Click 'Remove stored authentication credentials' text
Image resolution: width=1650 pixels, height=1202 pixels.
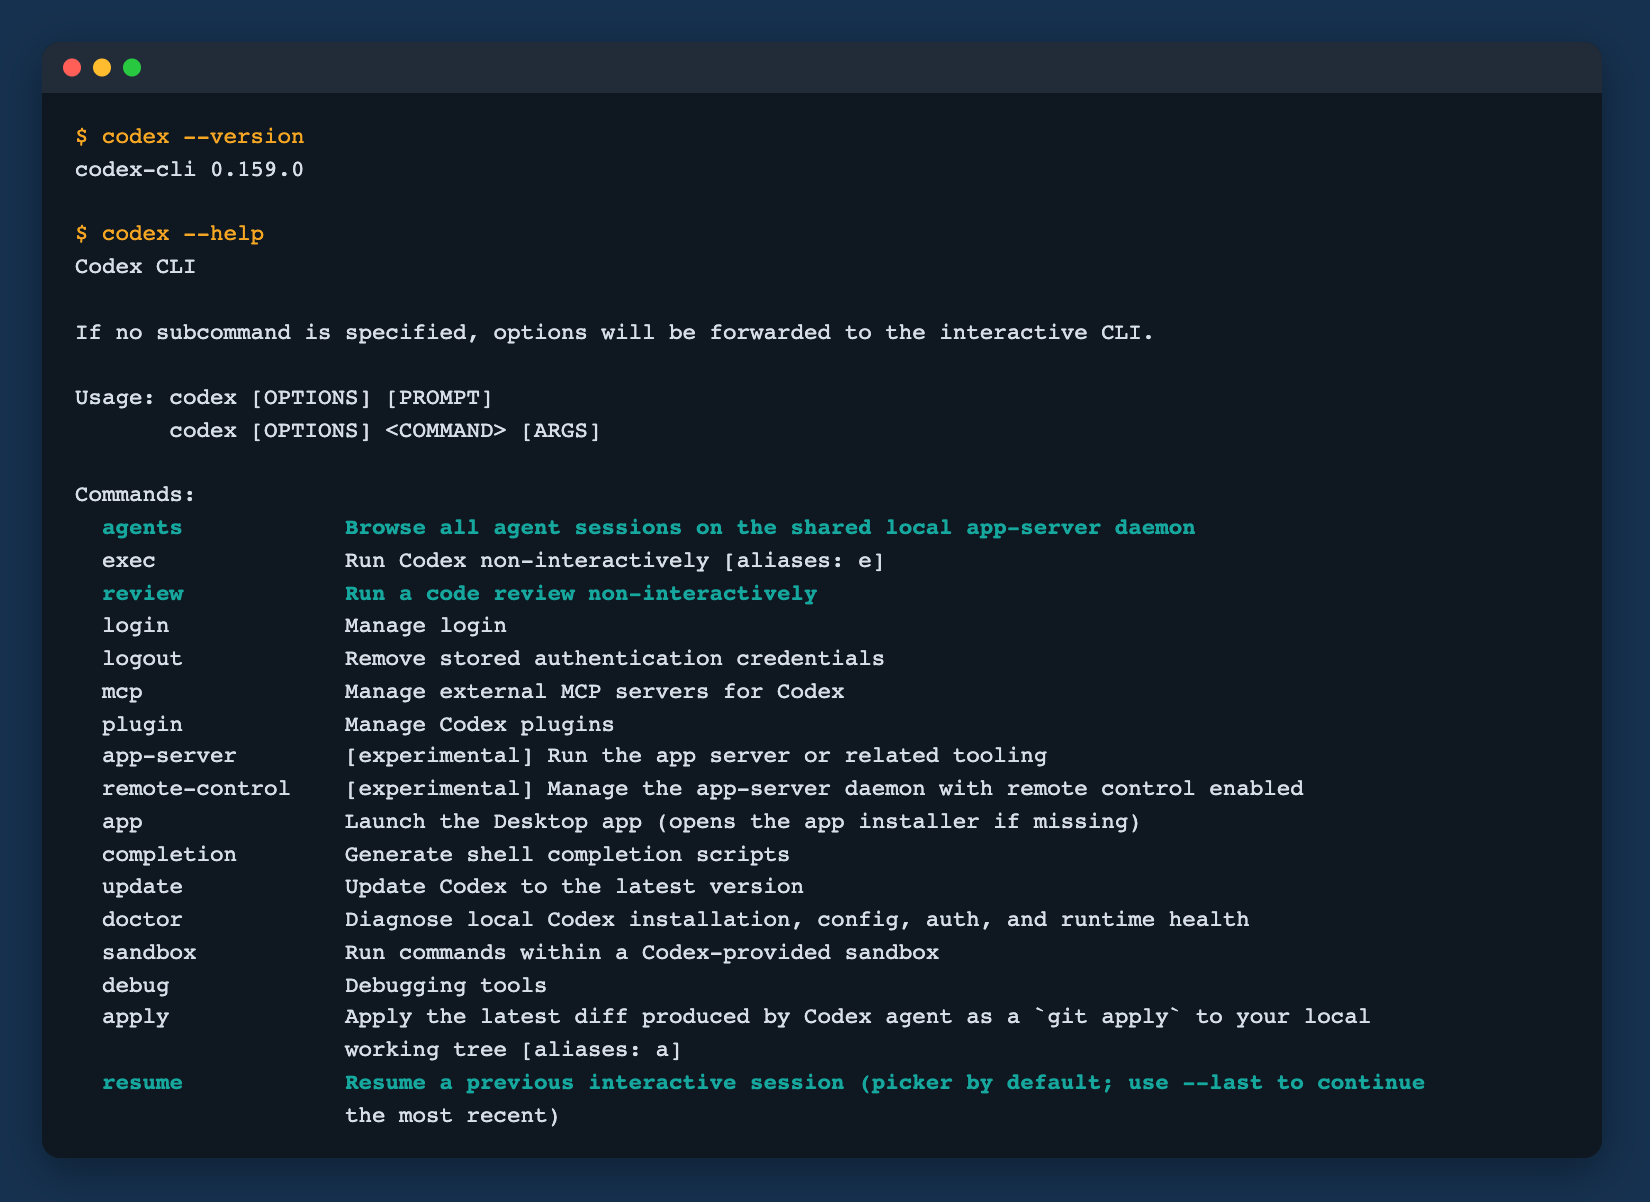(x=615, y=658)
